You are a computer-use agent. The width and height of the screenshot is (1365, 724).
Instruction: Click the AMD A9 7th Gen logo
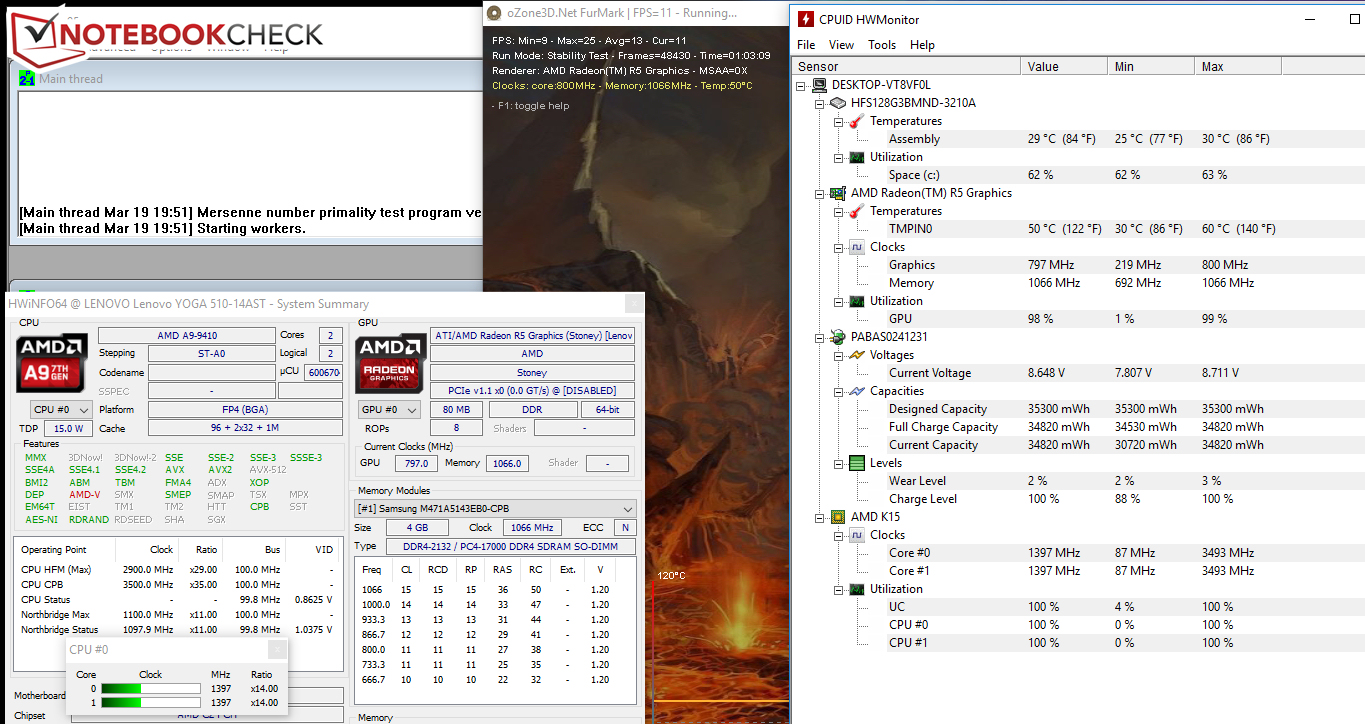[x=51, y=362]
